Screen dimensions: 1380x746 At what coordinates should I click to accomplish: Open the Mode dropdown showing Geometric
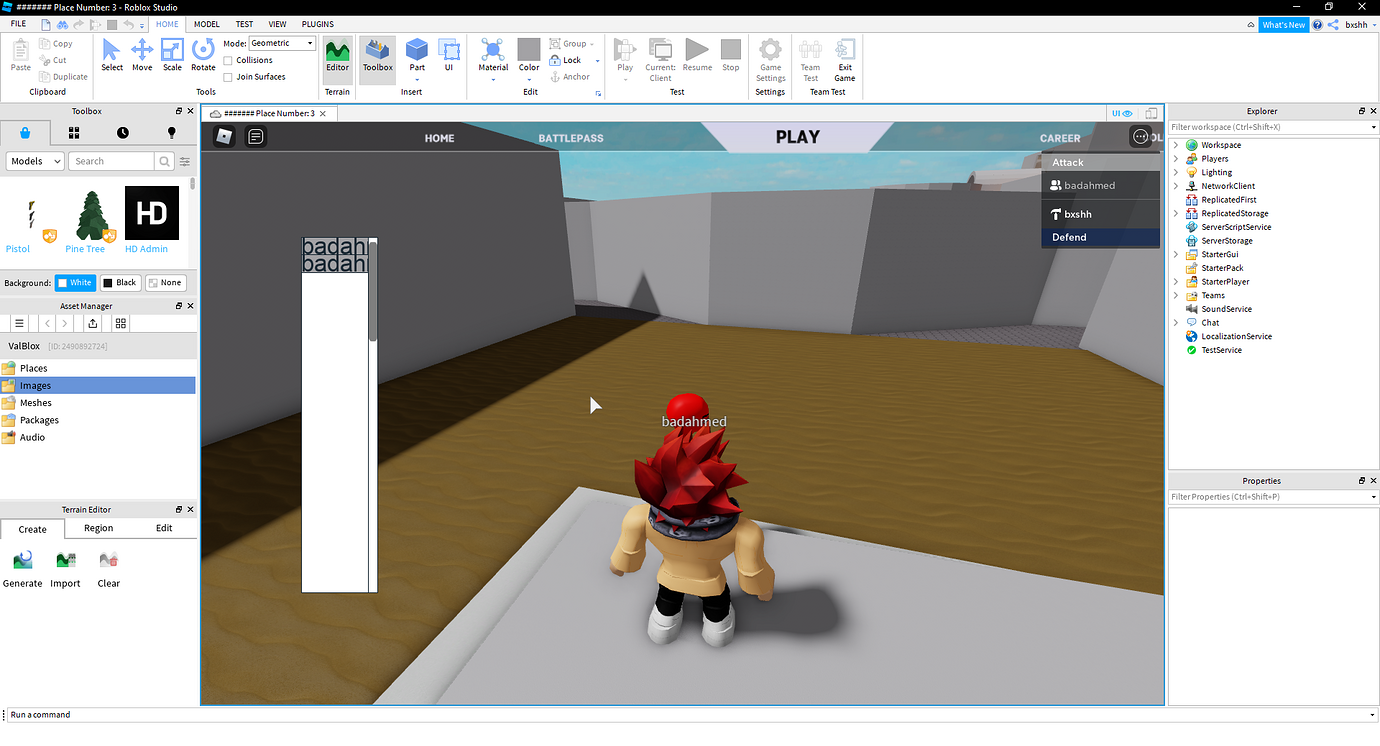281,42
